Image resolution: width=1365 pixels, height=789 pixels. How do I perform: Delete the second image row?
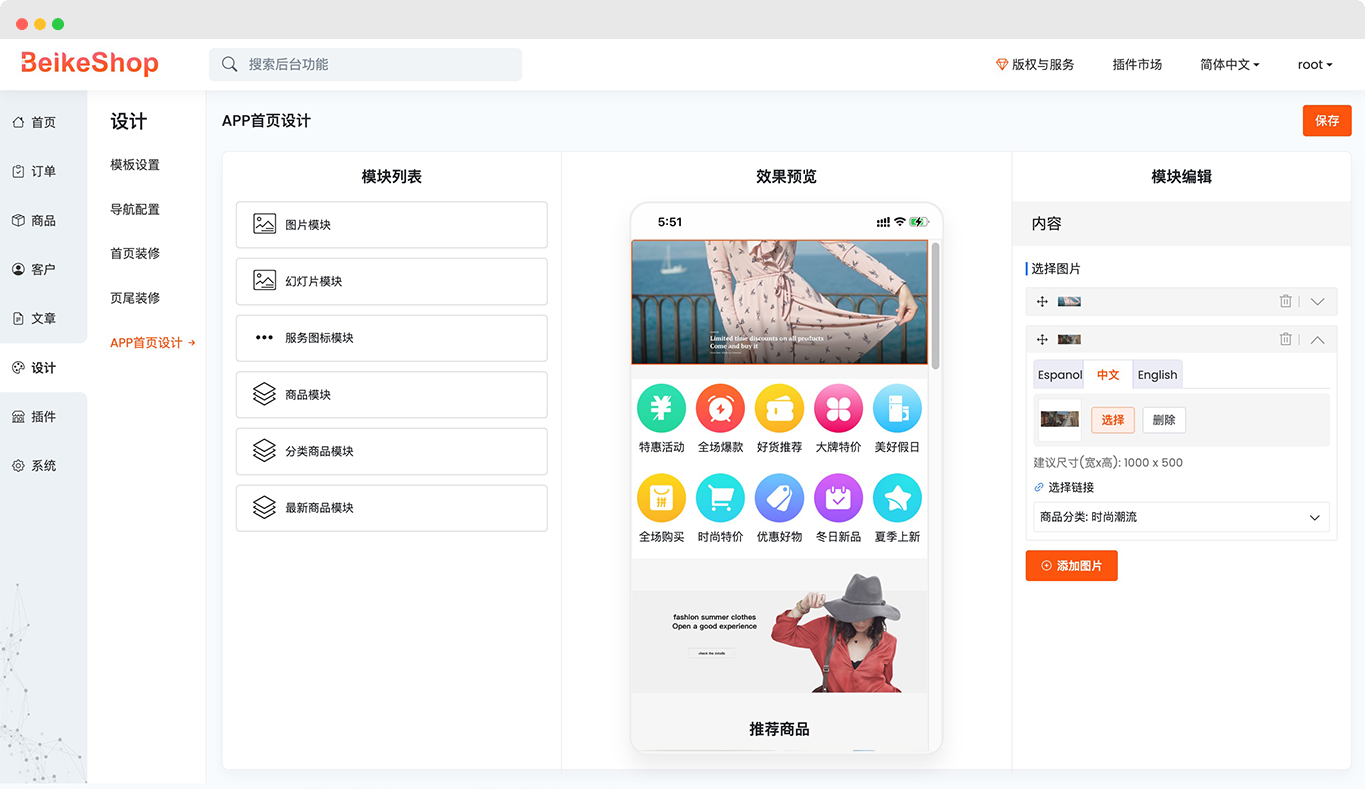coord(1286,340)
